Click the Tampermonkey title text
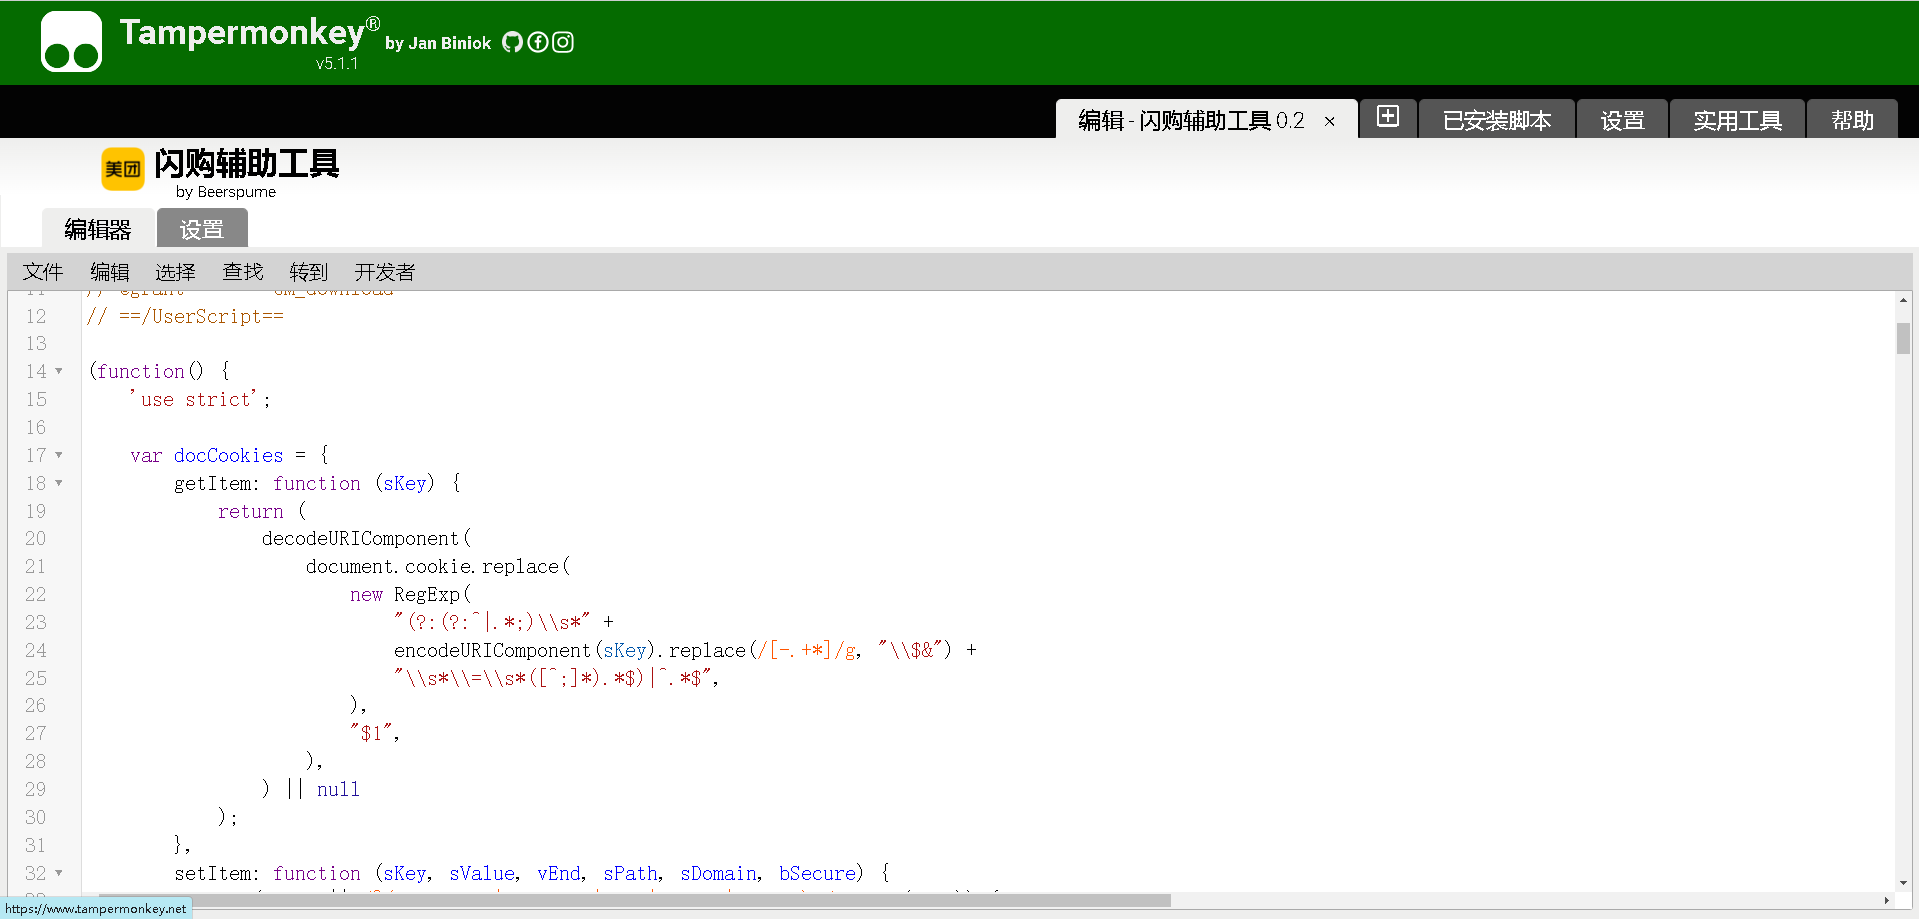The height and width of the screenshot is (919, 1919). tap(242, 32)
